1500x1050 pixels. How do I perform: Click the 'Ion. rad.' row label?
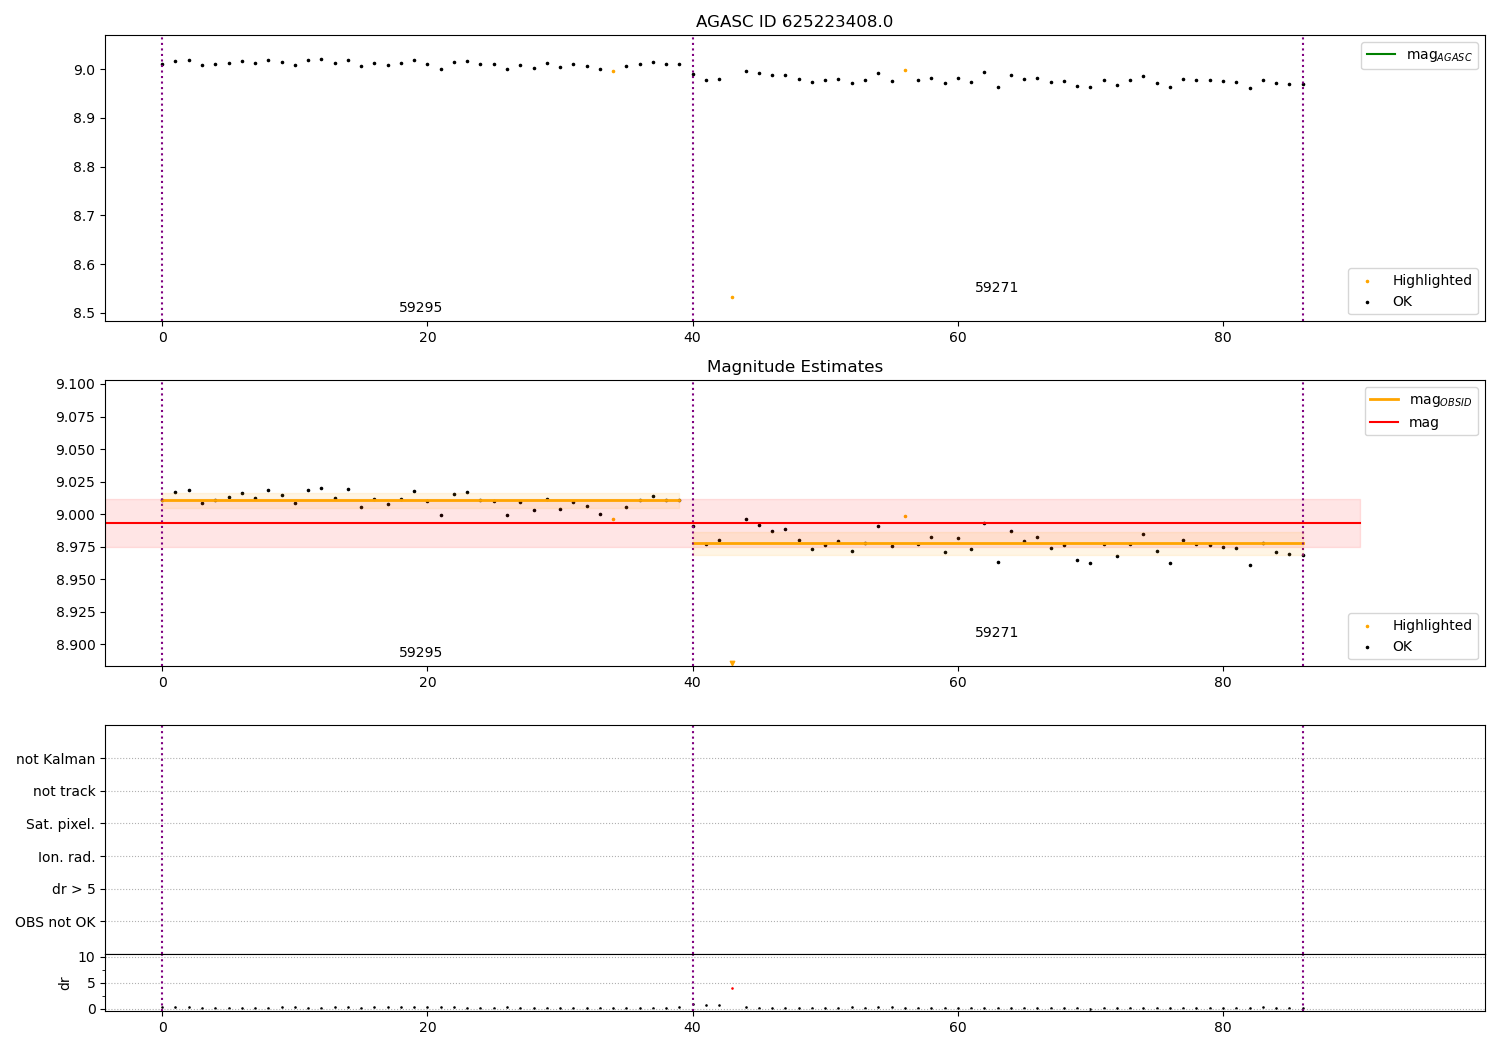pos(67,857)
